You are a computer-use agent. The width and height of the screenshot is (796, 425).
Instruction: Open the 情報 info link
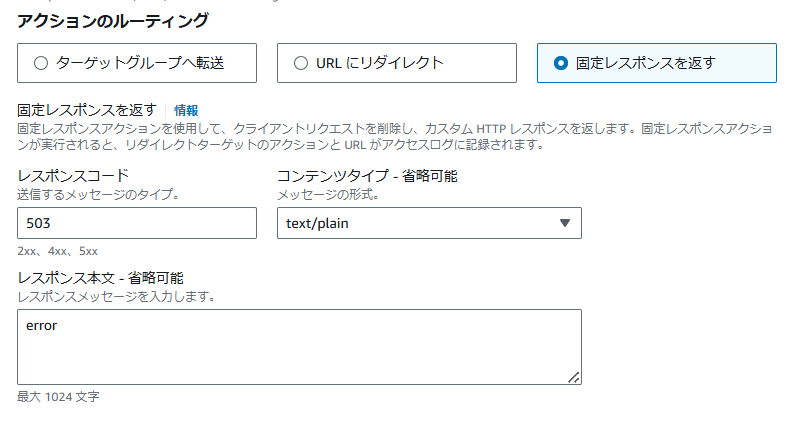pos(186,110)
